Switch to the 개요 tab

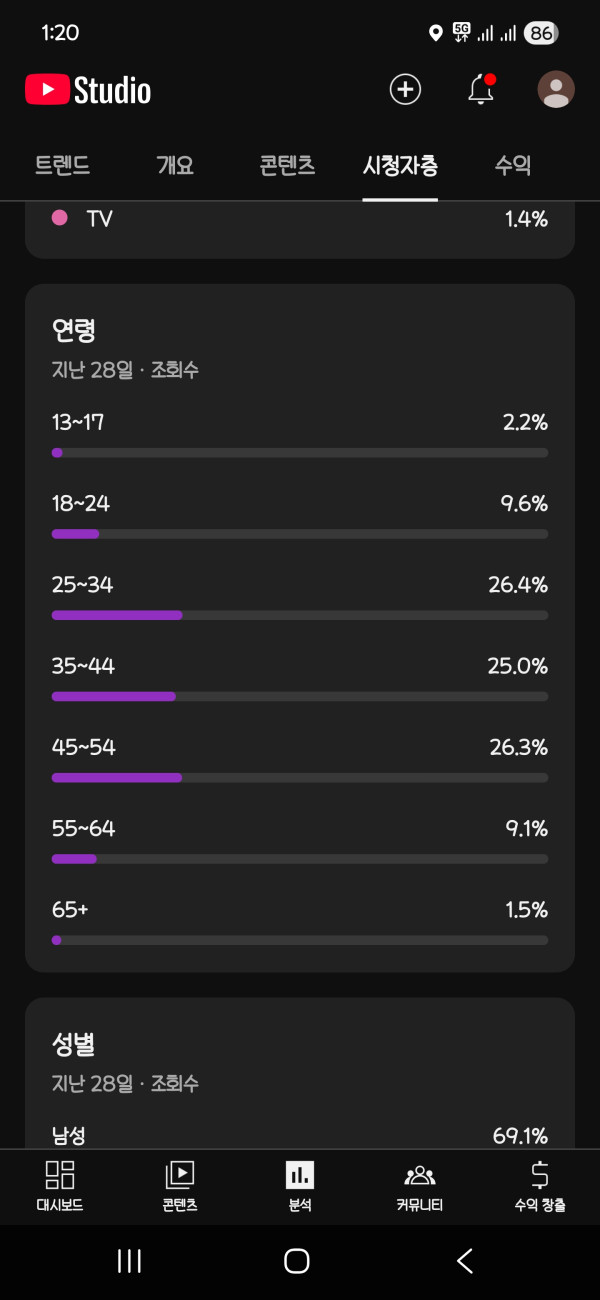[175, 166]
